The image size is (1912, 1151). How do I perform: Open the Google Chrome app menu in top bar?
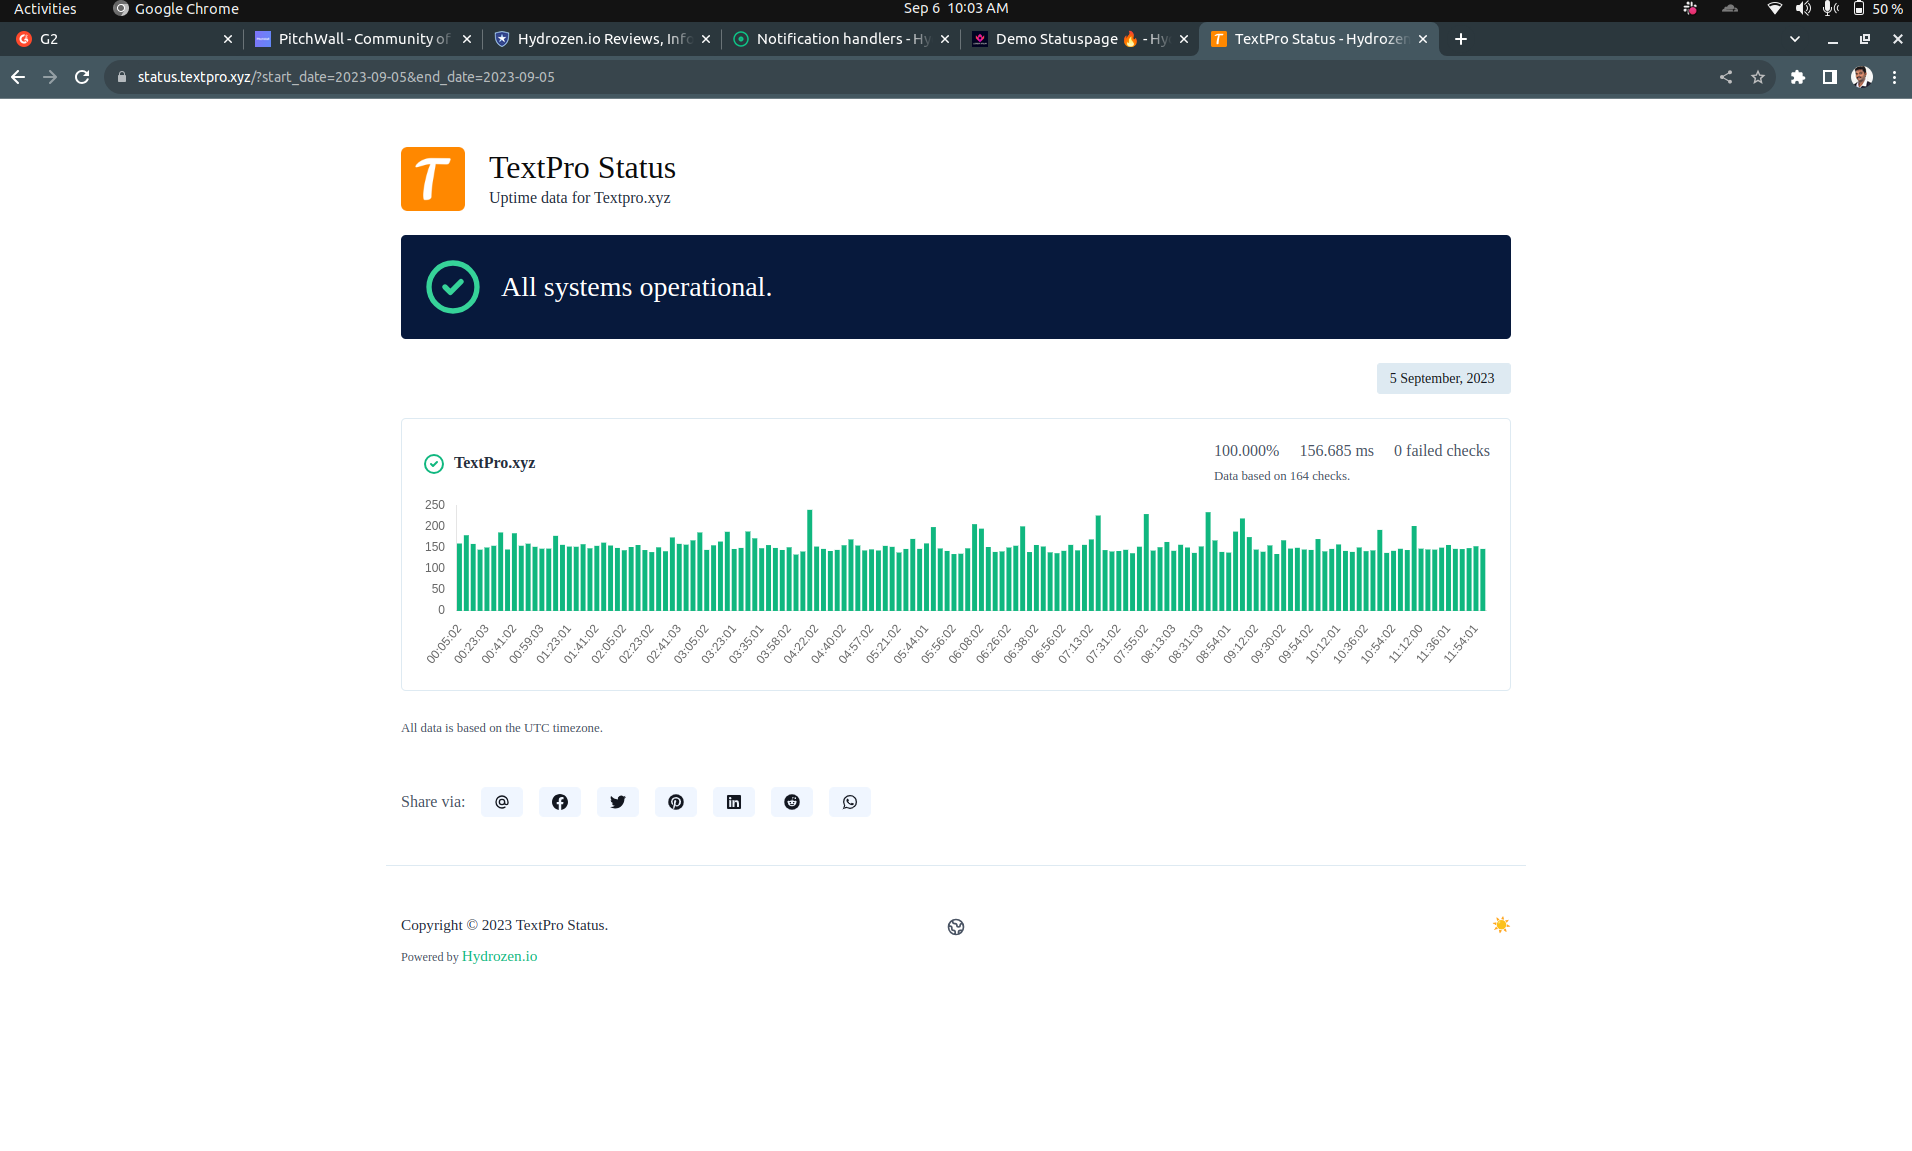pyautogui.click(x=176, y=9)
